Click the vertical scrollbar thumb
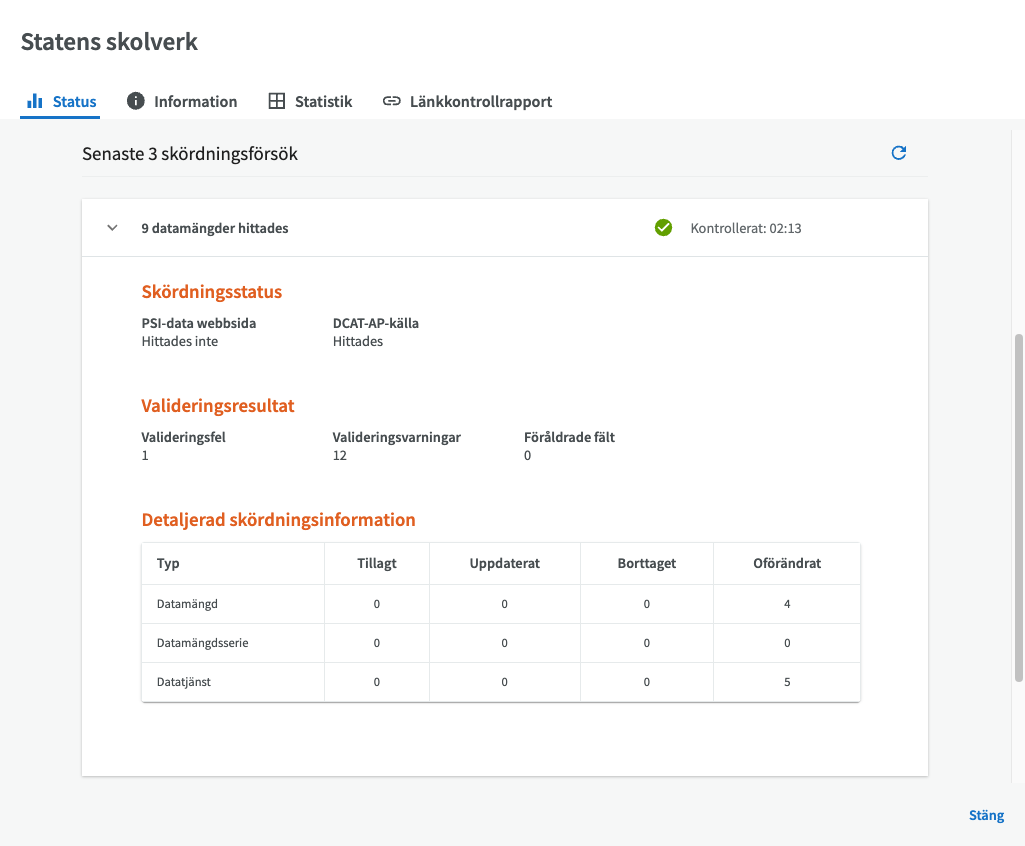Screen dimensions: 1025x846 (1018, 508)
